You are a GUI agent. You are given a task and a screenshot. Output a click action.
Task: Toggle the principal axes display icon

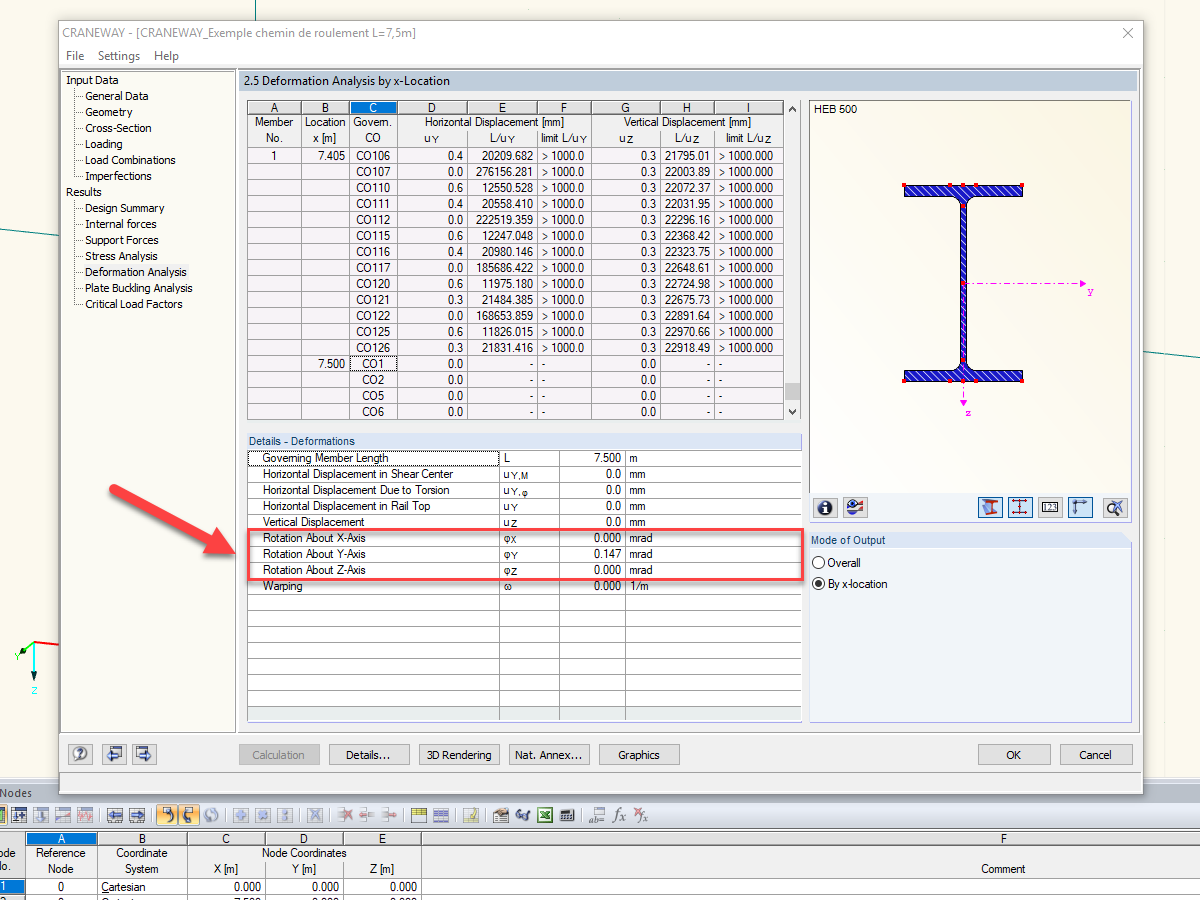[x=1080, y=507]
